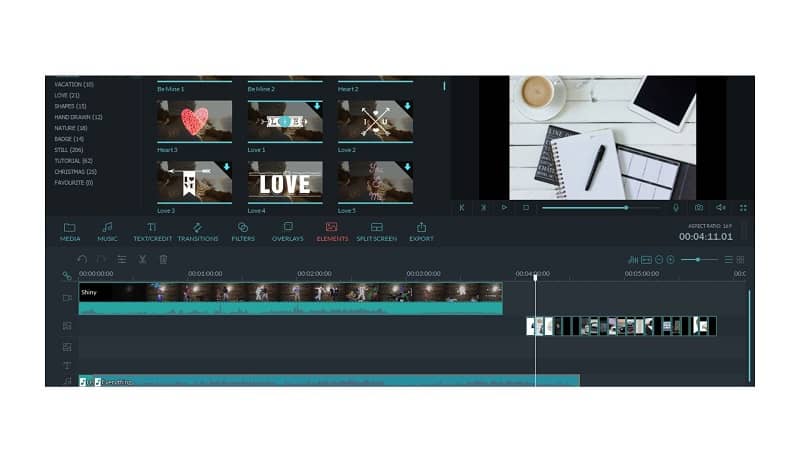Select the second picture-in-picture track icon
This screenshot has height=450, width=800.
pos(67,347)
